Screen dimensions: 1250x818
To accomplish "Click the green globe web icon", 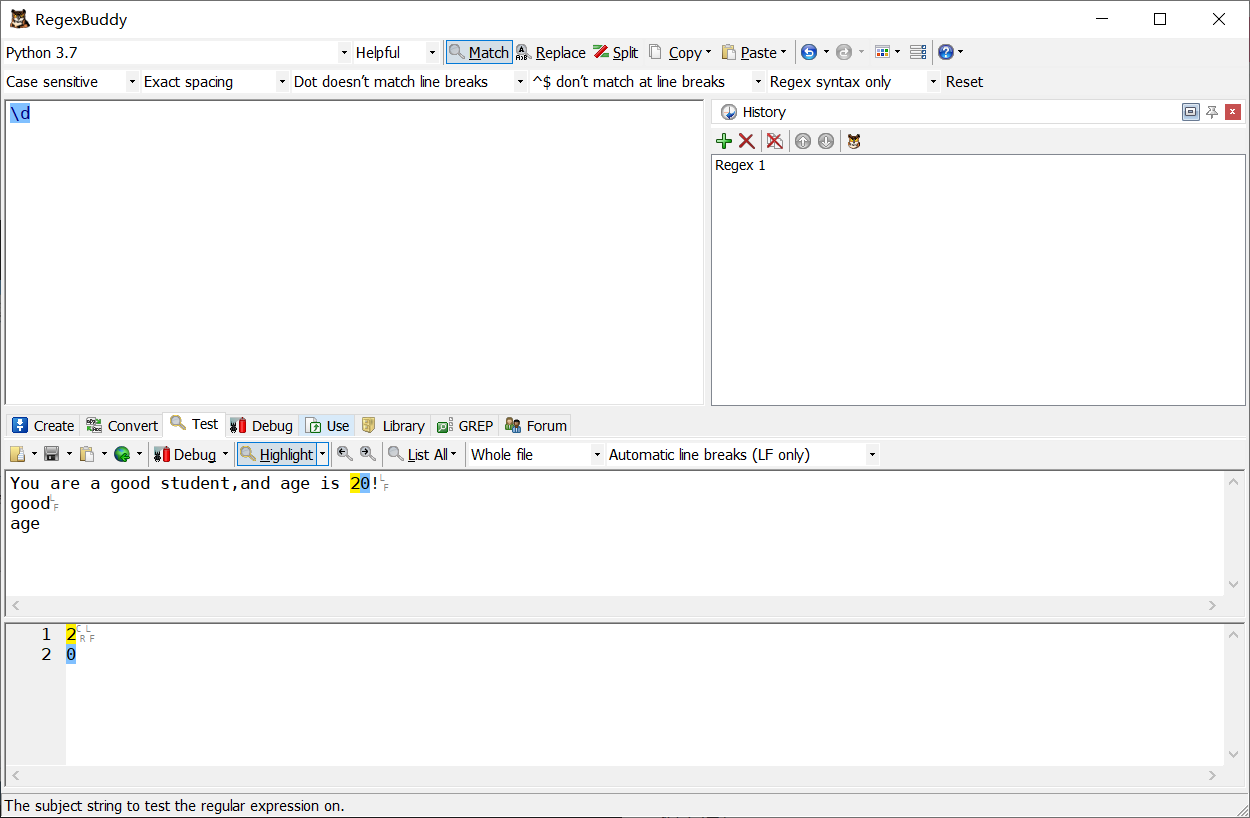I will tap(122, 454).
